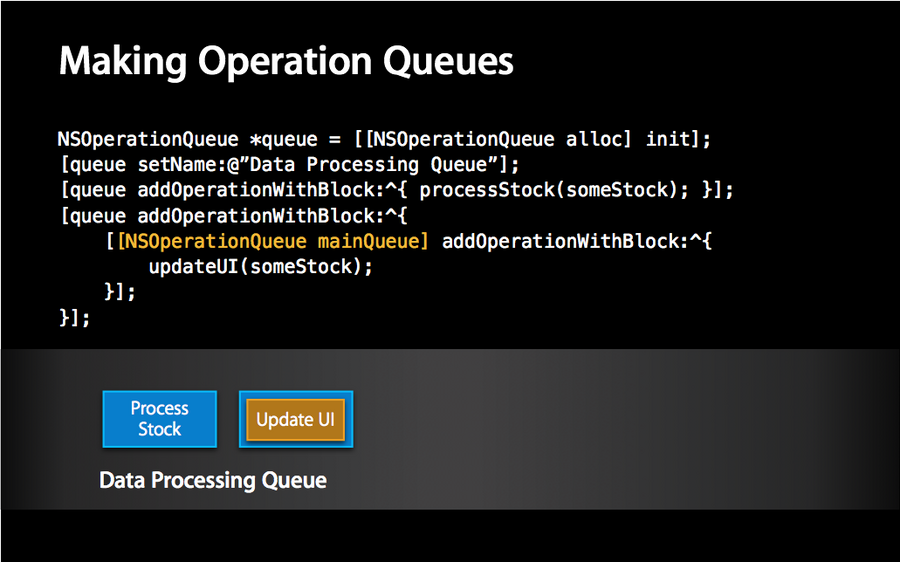Click the orange Update UI box
900x562 pixels.
pos(296,420)
